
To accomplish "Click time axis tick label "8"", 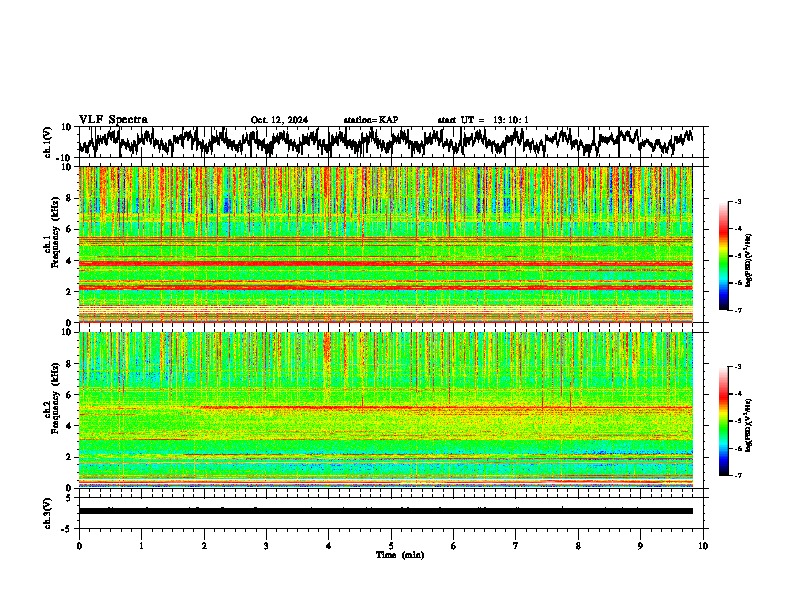I will (x=578, y=546).
